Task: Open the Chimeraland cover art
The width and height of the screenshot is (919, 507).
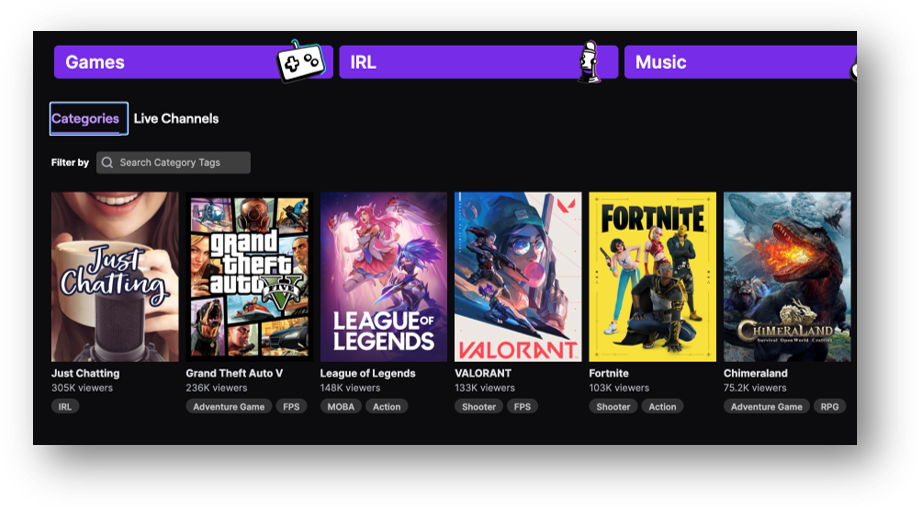Action: [x=787, y=277]
